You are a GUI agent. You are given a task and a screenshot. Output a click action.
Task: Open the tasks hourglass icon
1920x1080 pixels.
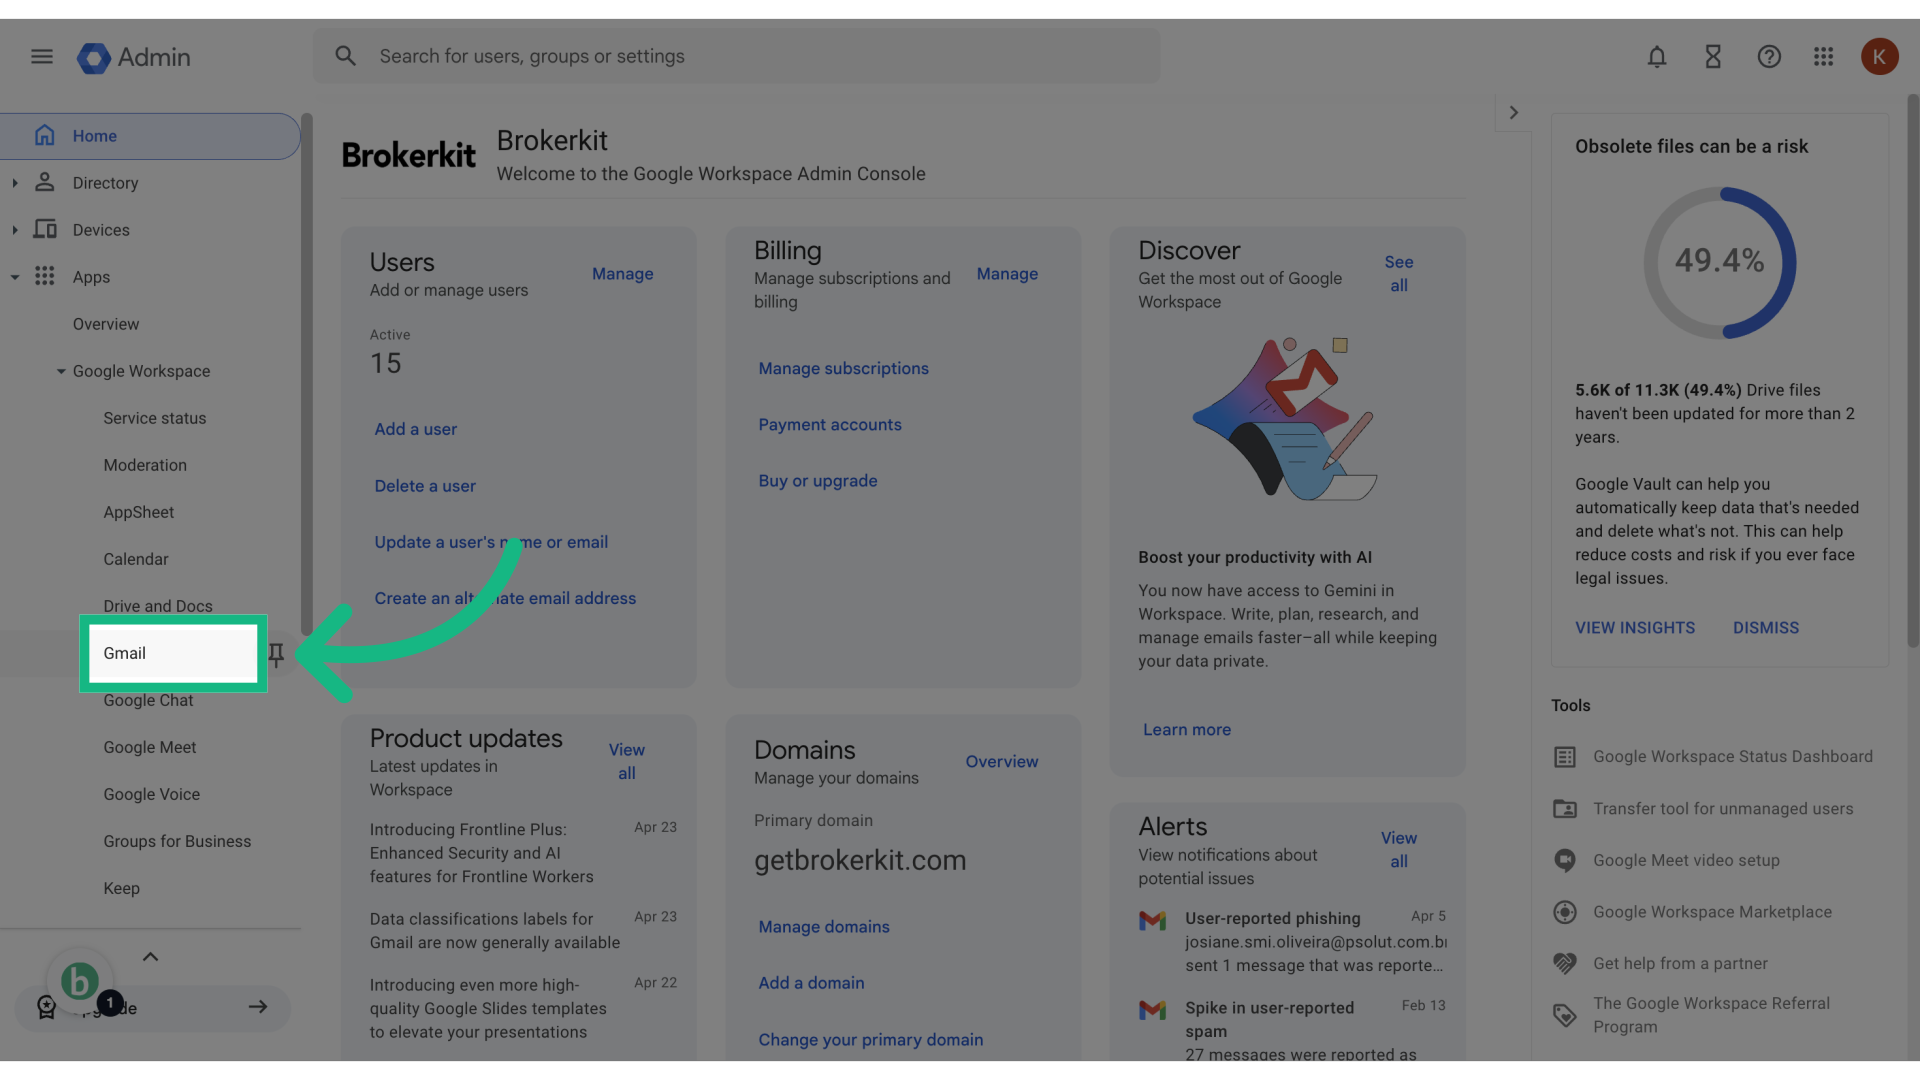point(1713,57)
